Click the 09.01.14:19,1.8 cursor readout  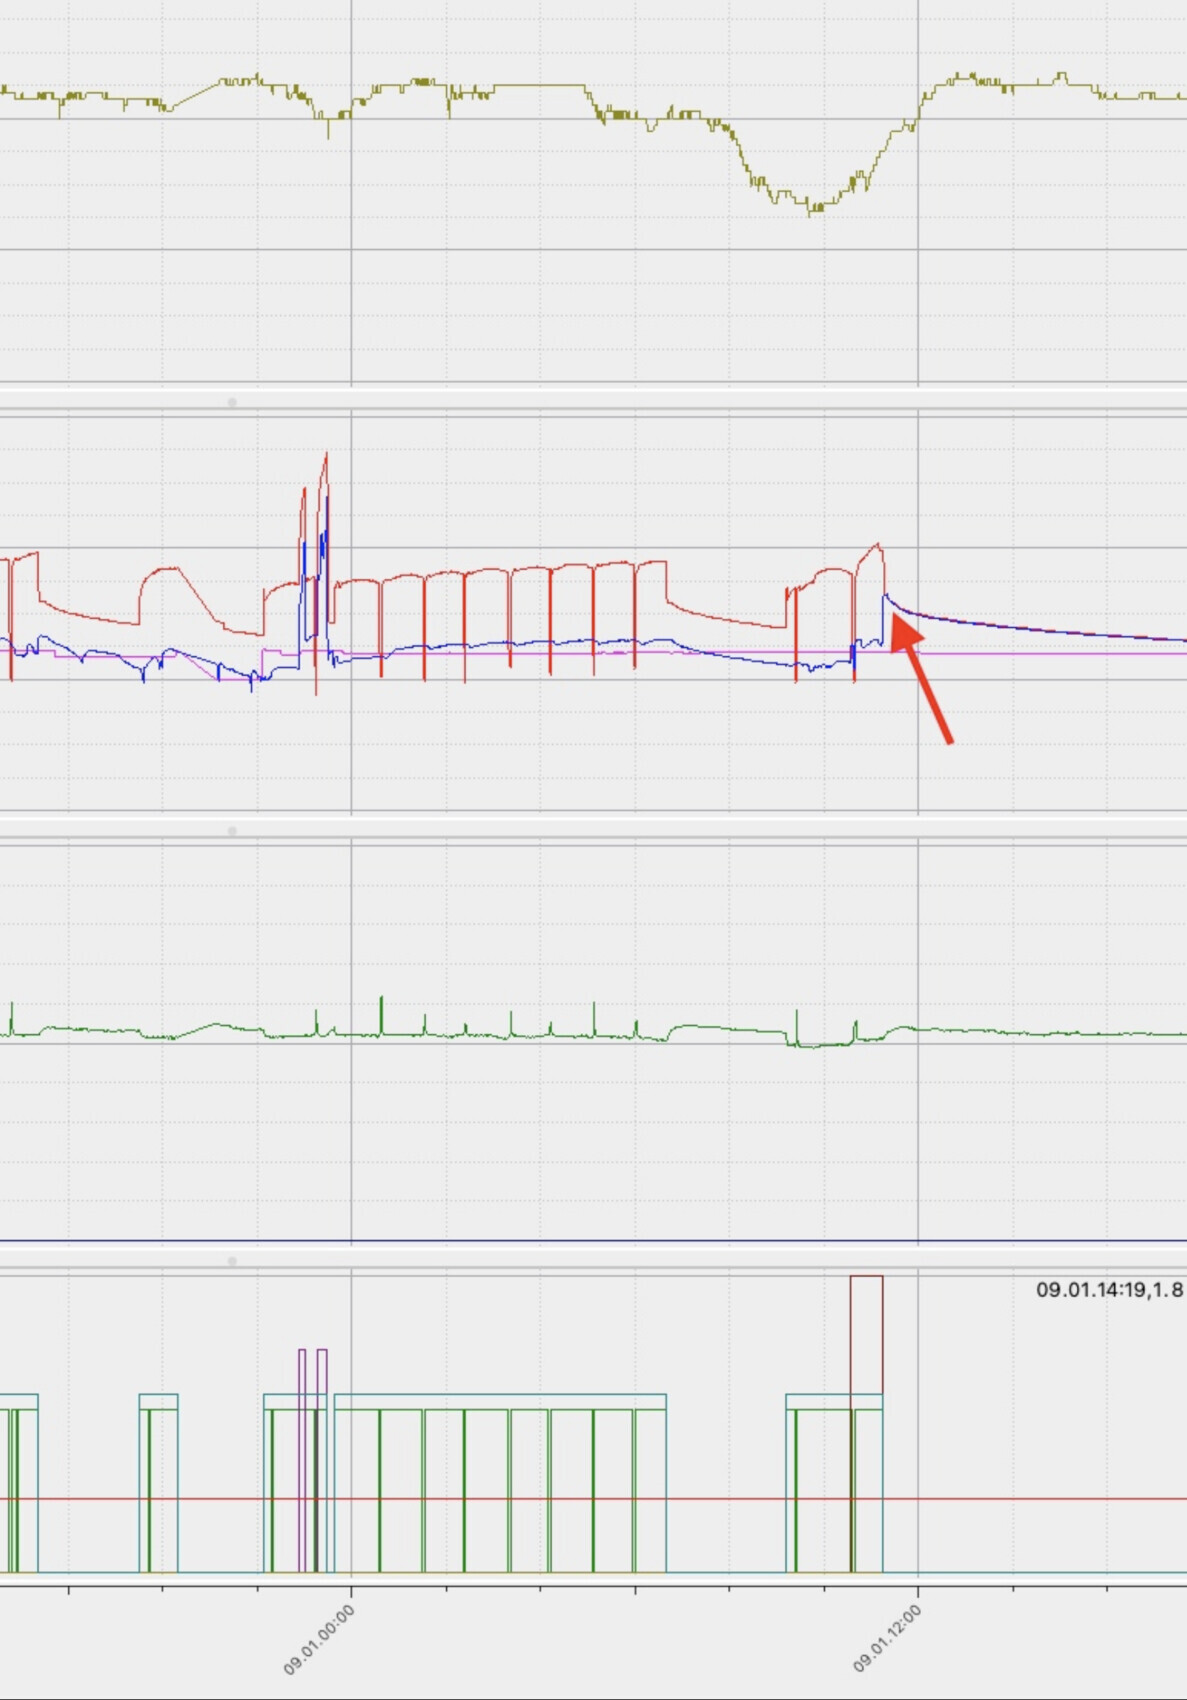1108,1289
